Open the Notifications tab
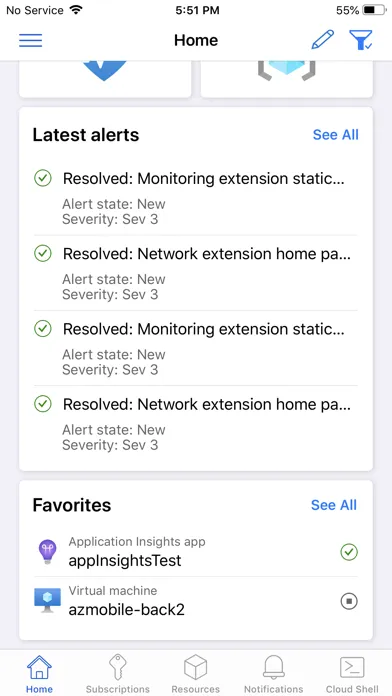392x696 pixels. point(273,673)
